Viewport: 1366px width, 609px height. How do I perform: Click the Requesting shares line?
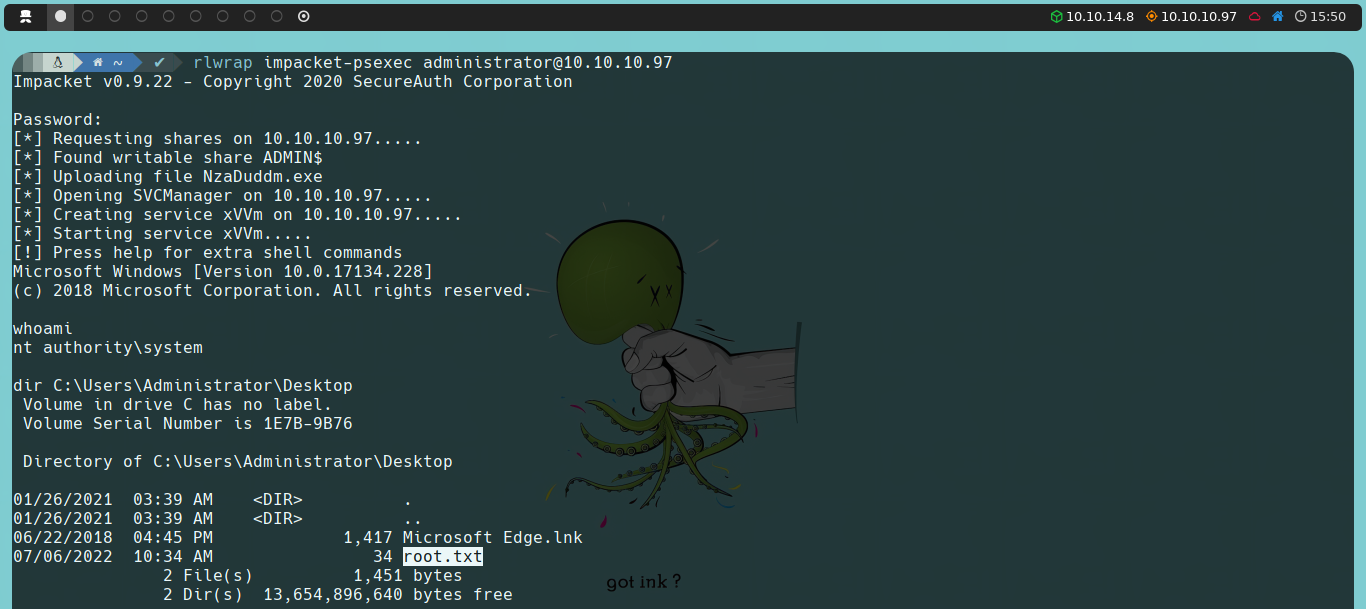point(218,138)
